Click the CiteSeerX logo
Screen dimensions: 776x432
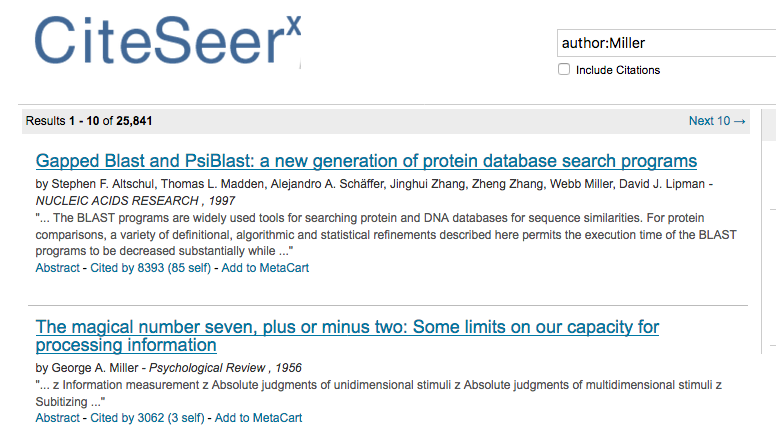[167, 41]
